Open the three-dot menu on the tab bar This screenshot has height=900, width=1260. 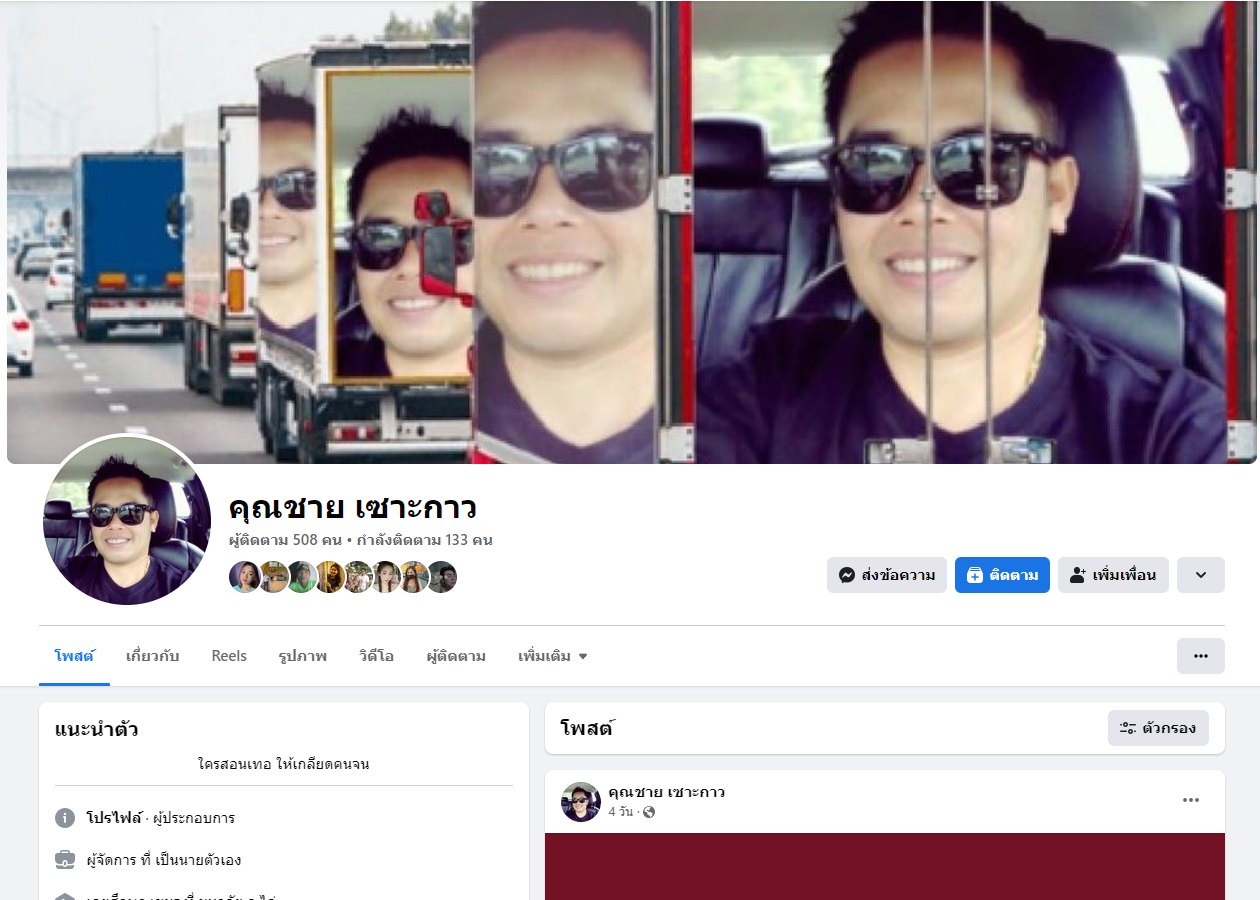(1201, 656)
